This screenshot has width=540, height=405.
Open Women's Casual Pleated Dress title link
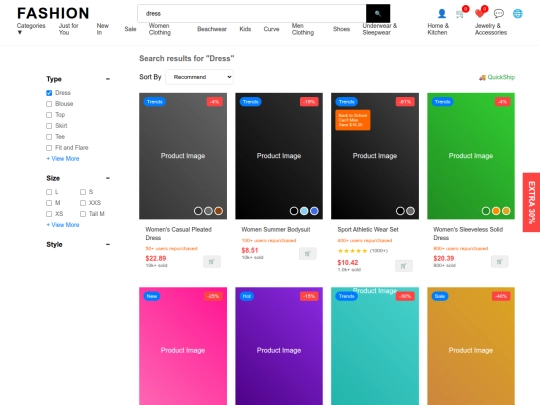(178, 234)
